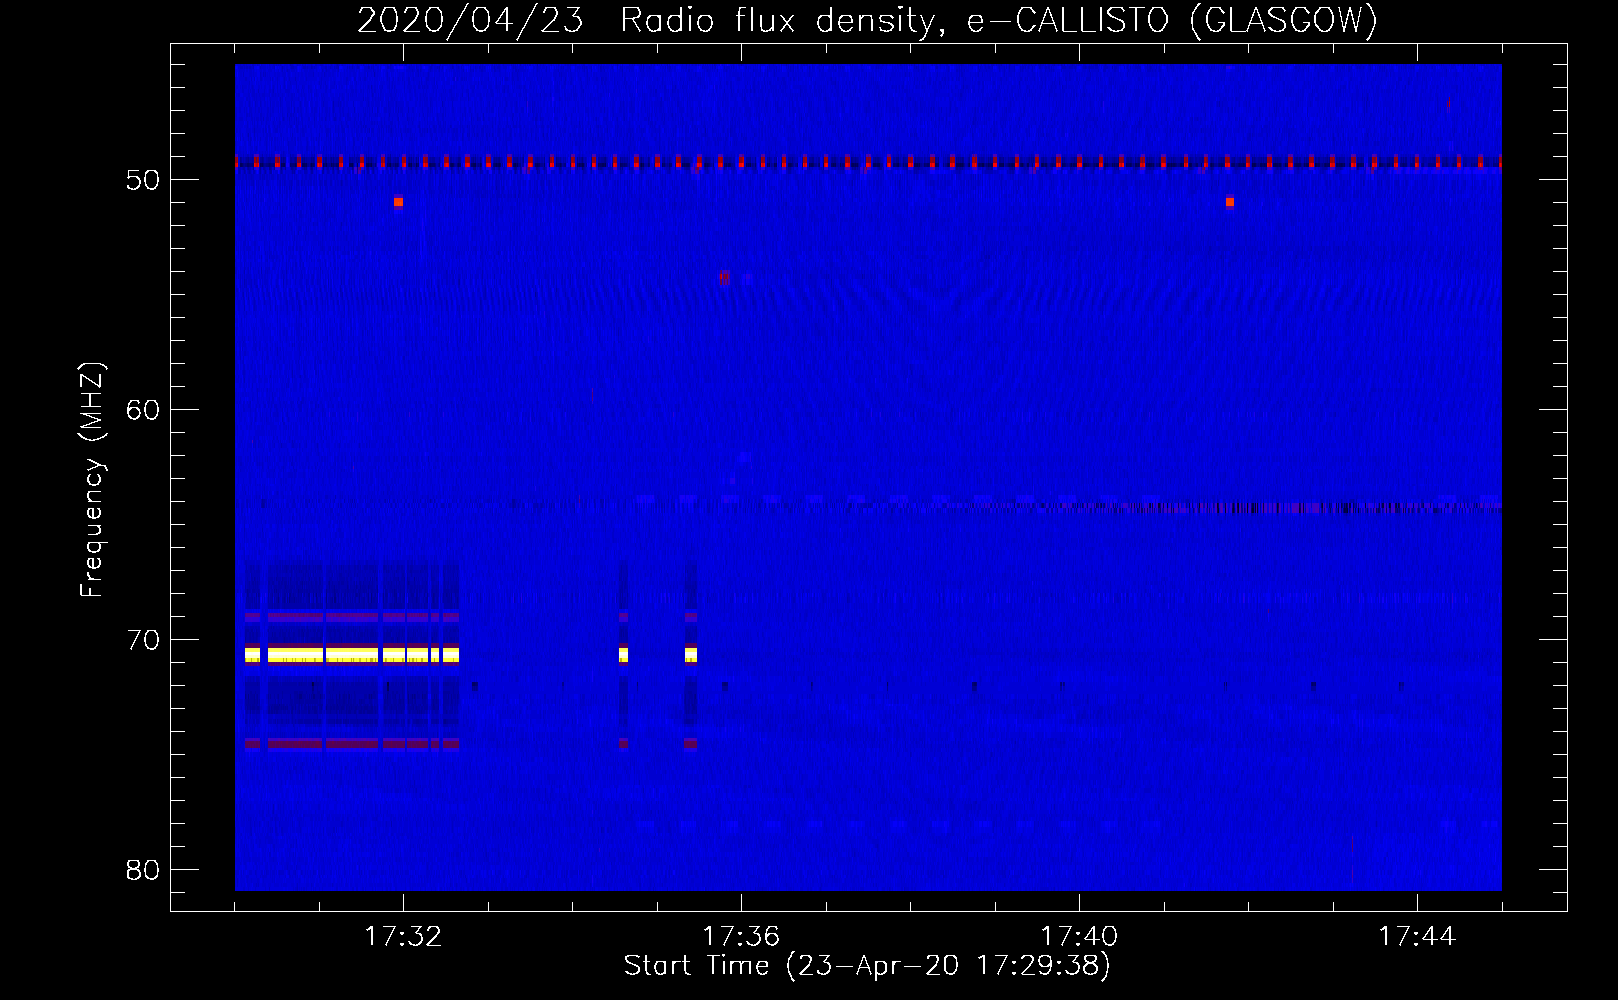1618x1000 pixels.
Task: Click the 60 frequency tick label
Action: tap(143, 410)
